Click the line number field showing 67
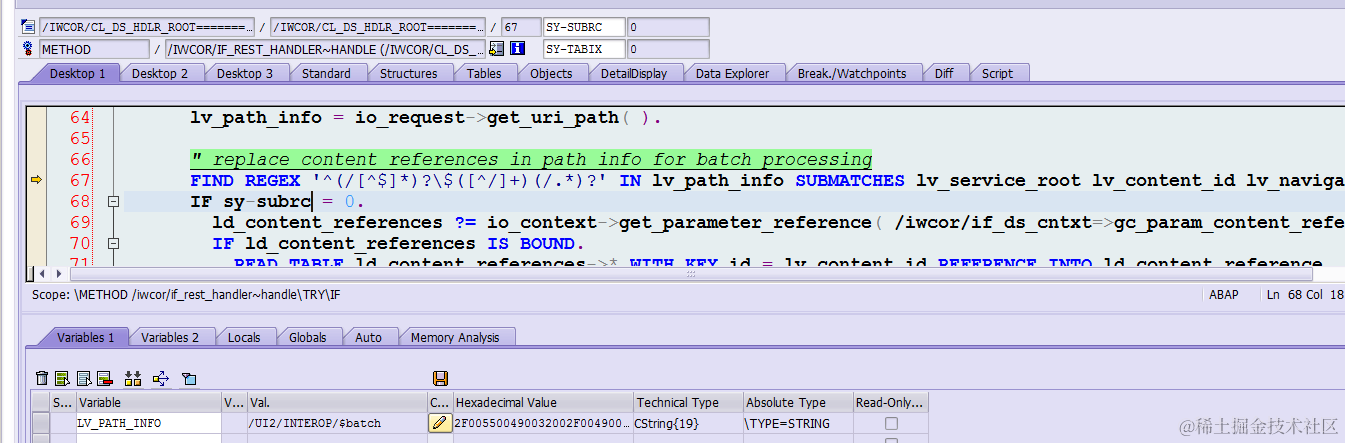1345x443 pixels. 520,27
